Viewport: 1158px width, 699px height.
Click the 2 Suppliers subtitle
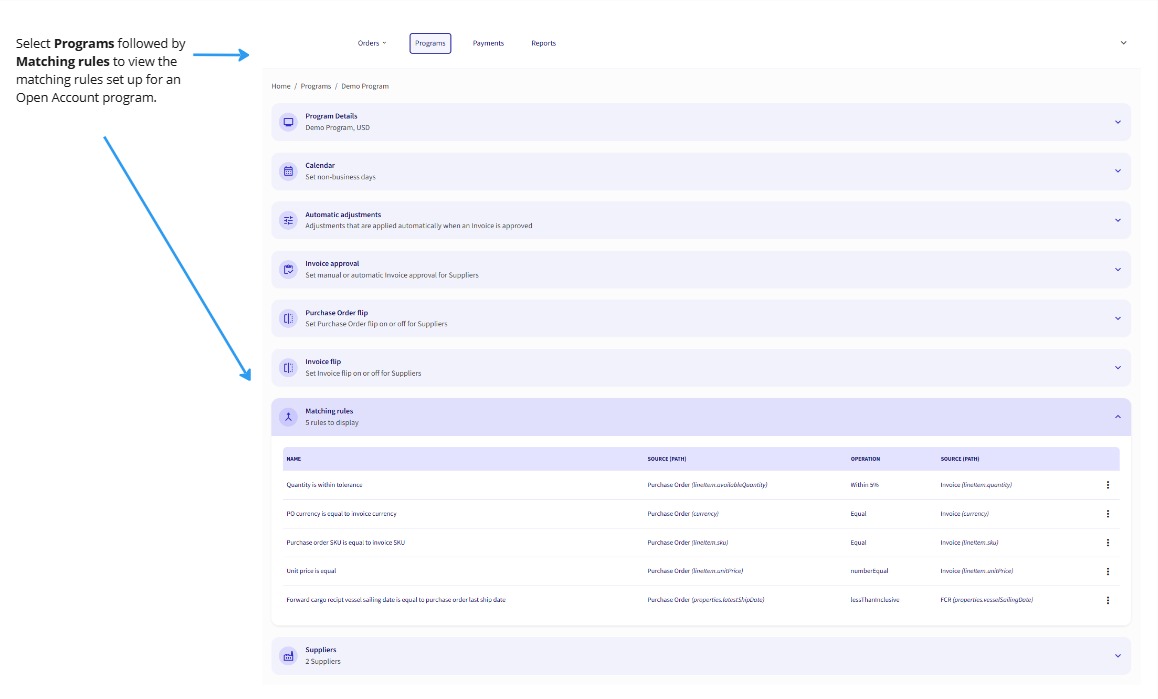pos(323,661)
